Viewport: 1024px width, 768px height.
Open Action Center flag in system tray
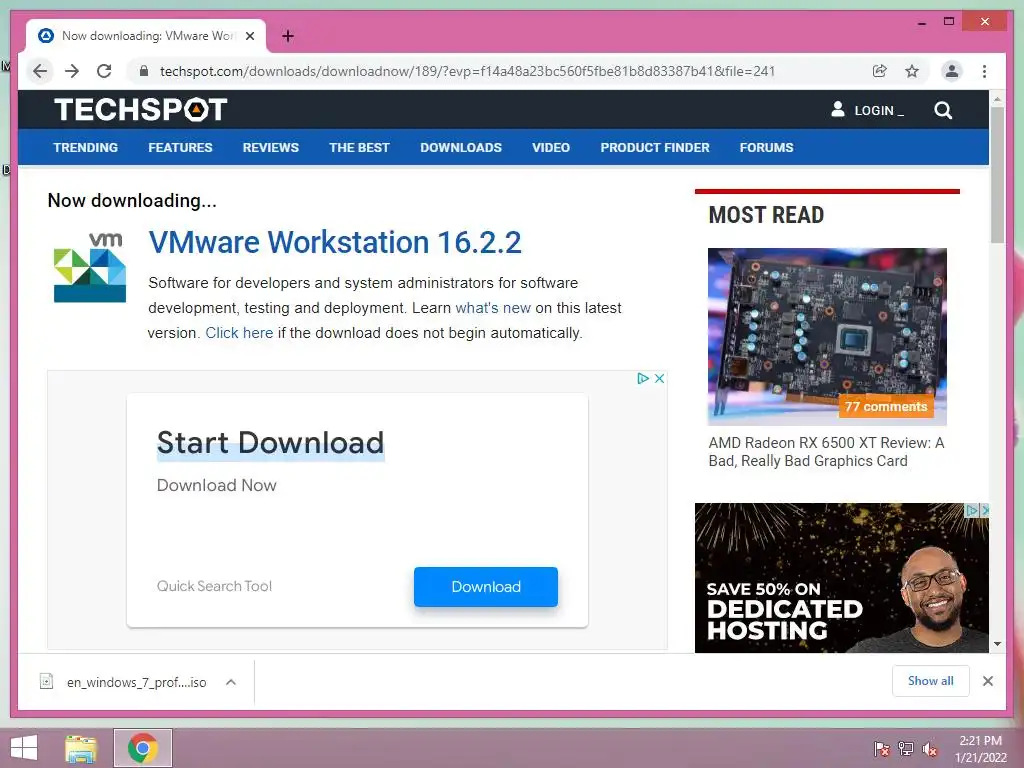tap(881, 748)
